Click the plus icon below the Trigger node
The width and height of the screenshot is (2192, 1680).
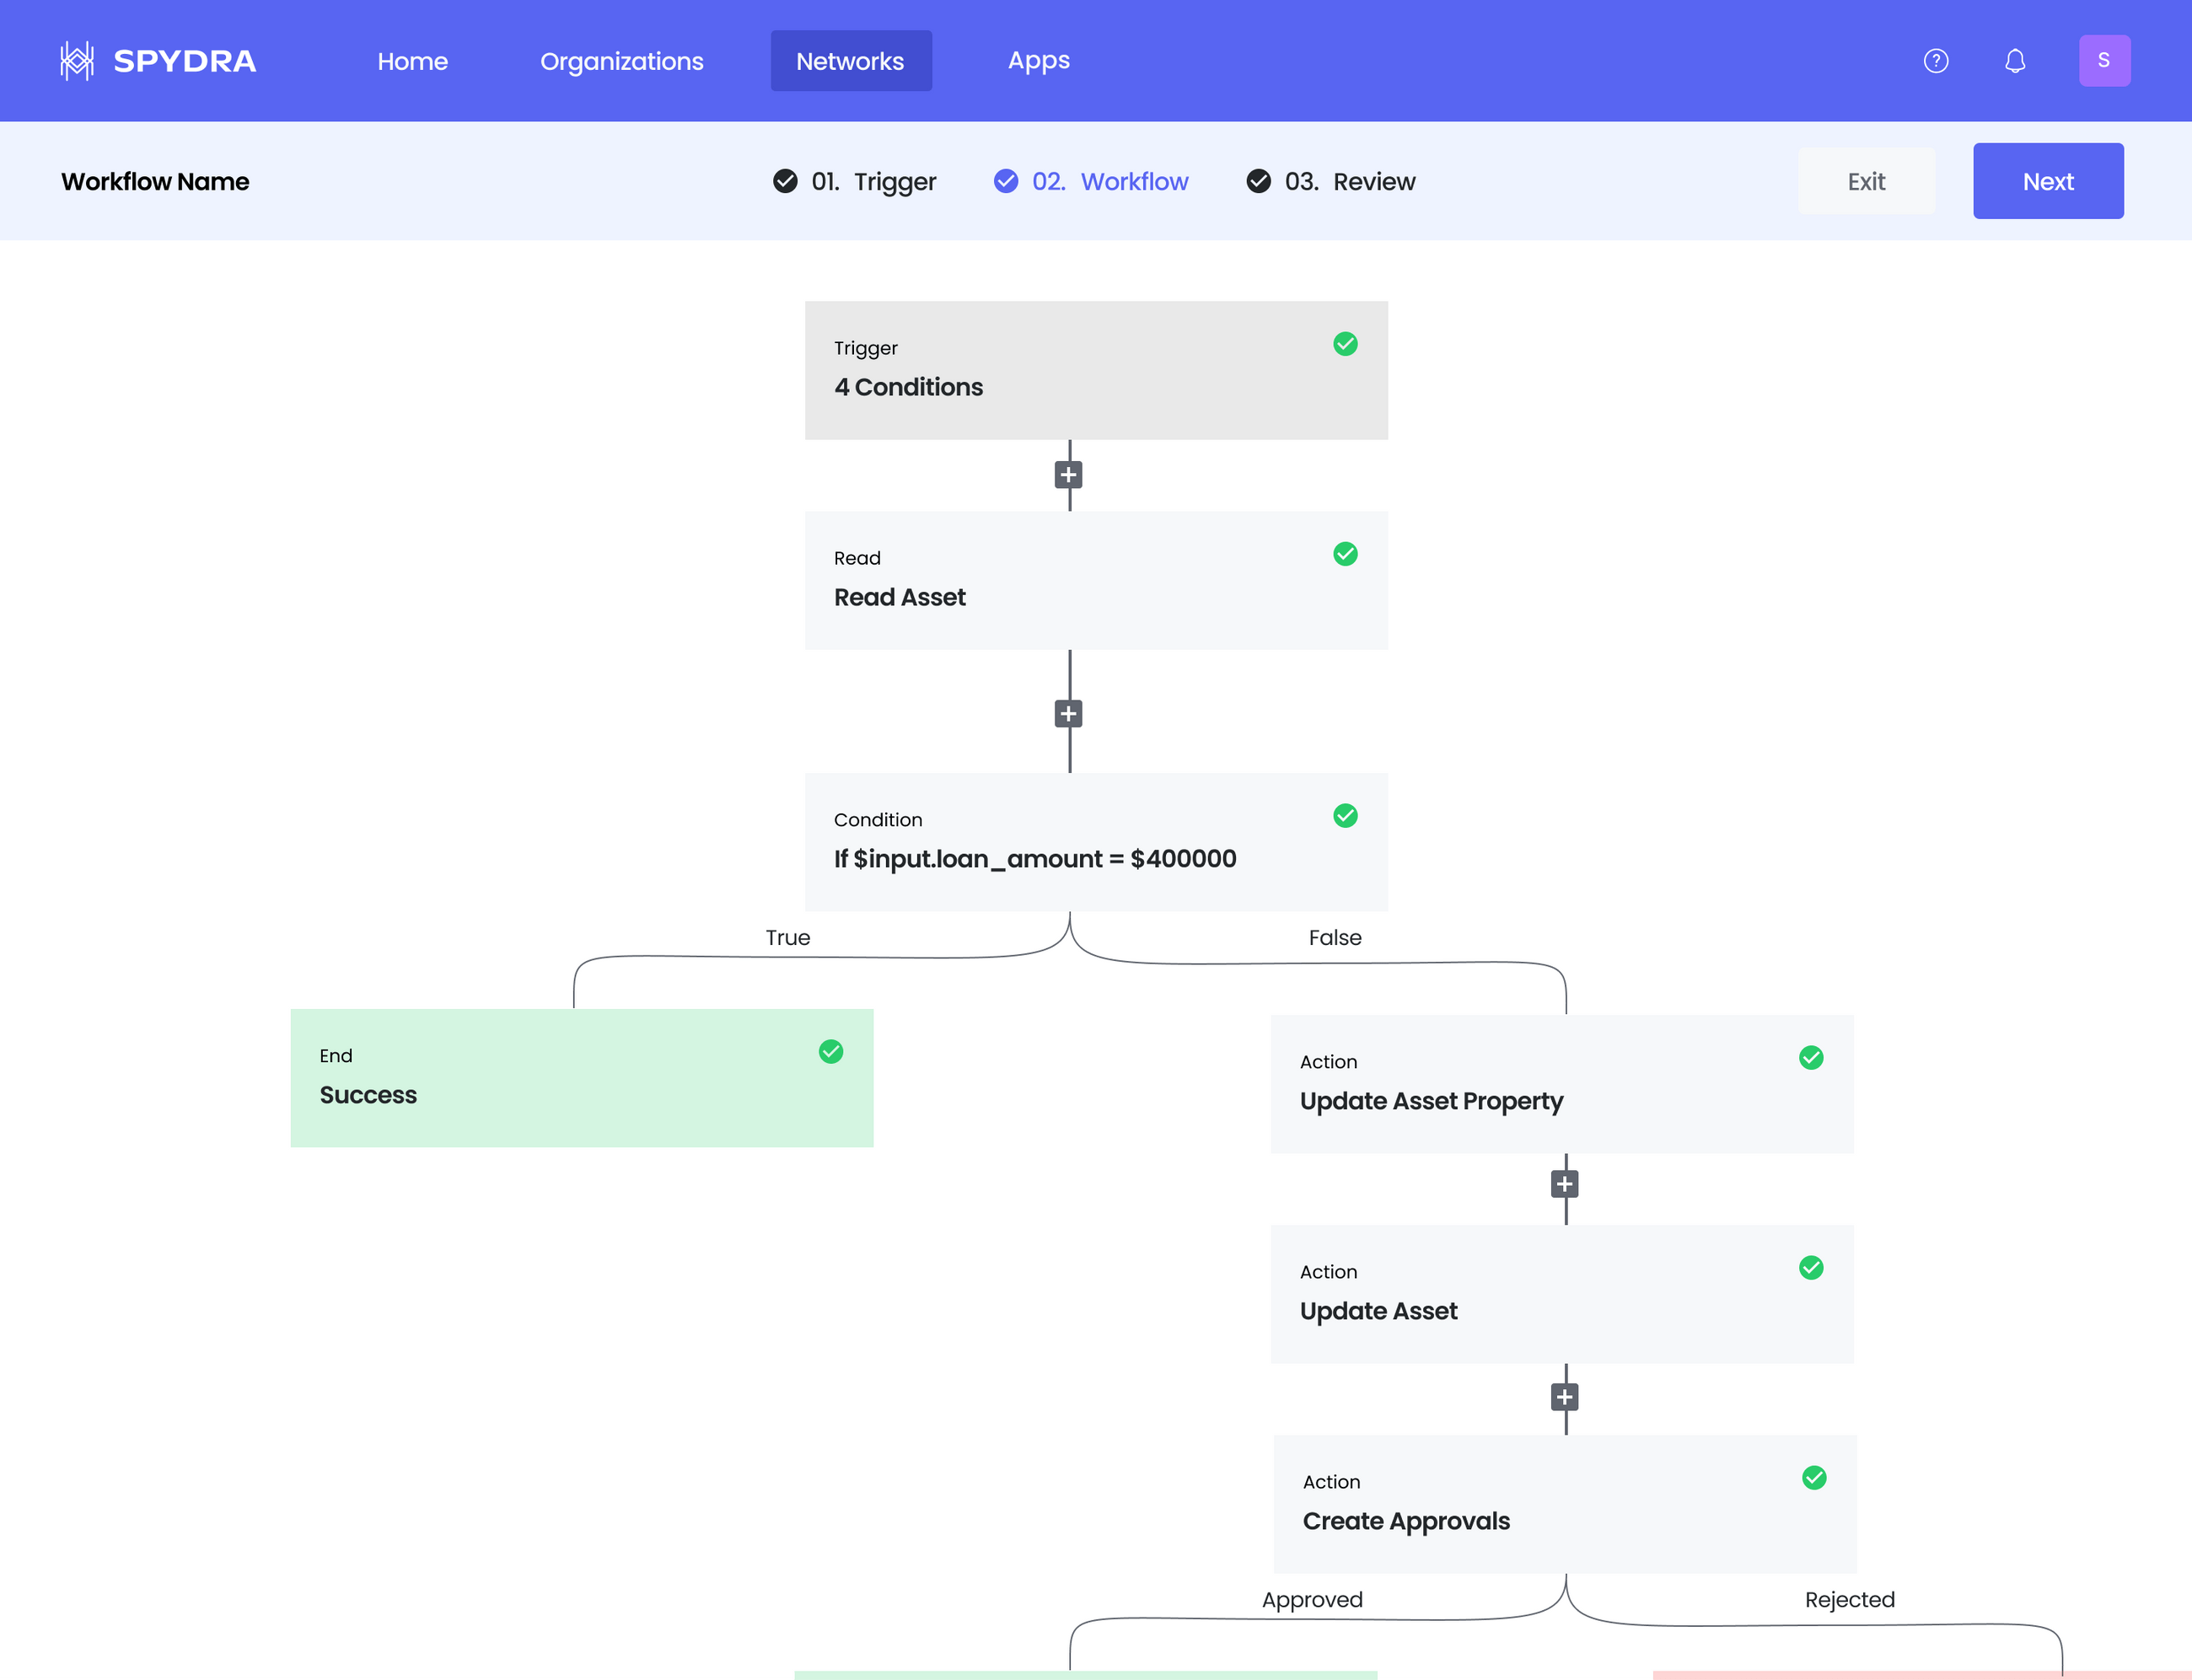click(1068, 474)
